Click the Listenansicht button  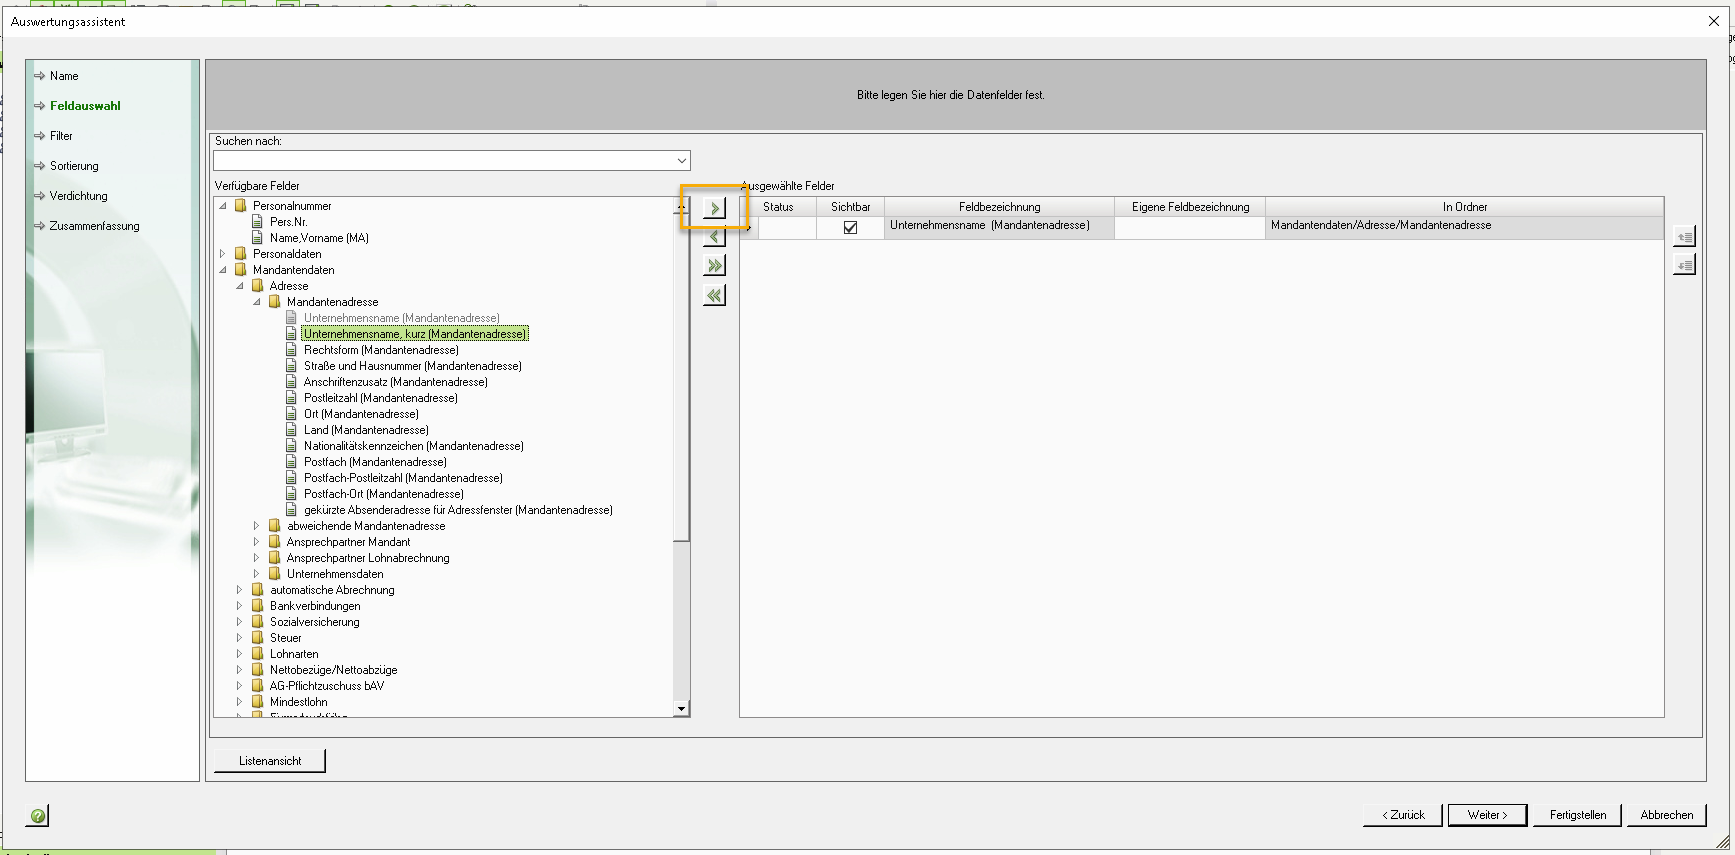pyautogui.click(x=270, y=761)
